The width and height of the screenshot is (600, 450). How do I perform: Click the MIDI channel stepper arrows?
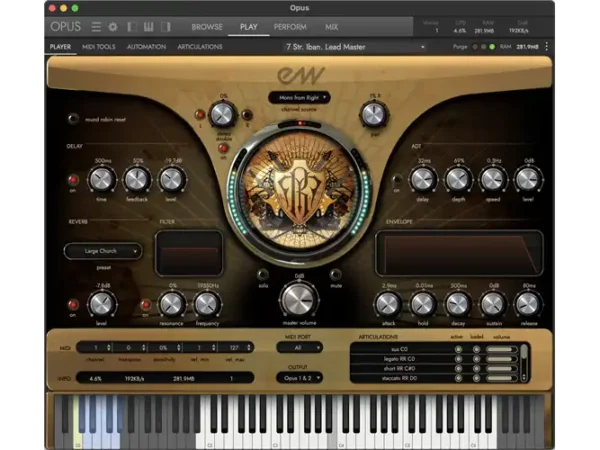coord(109,347)
